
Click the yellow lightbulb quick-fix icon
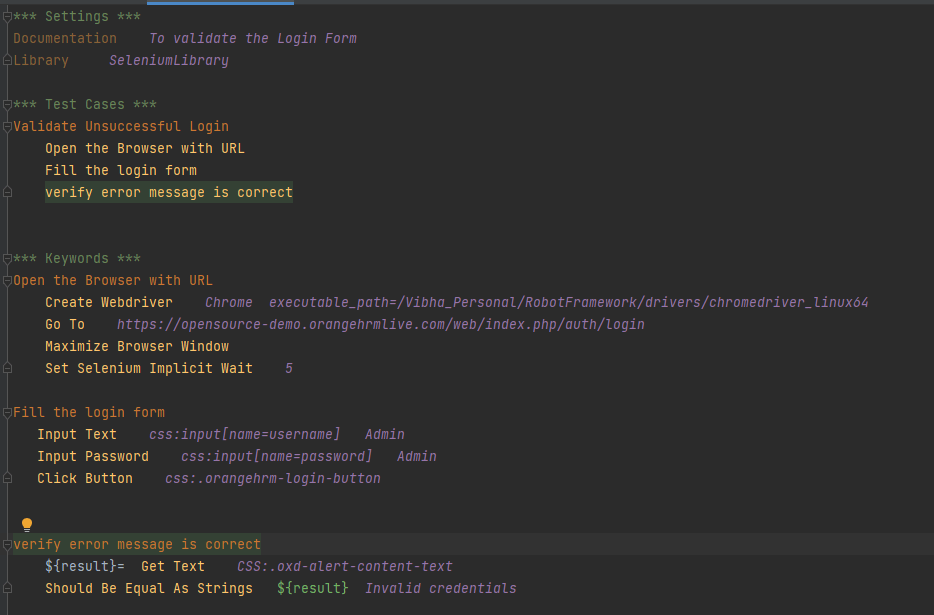point(27,524)
